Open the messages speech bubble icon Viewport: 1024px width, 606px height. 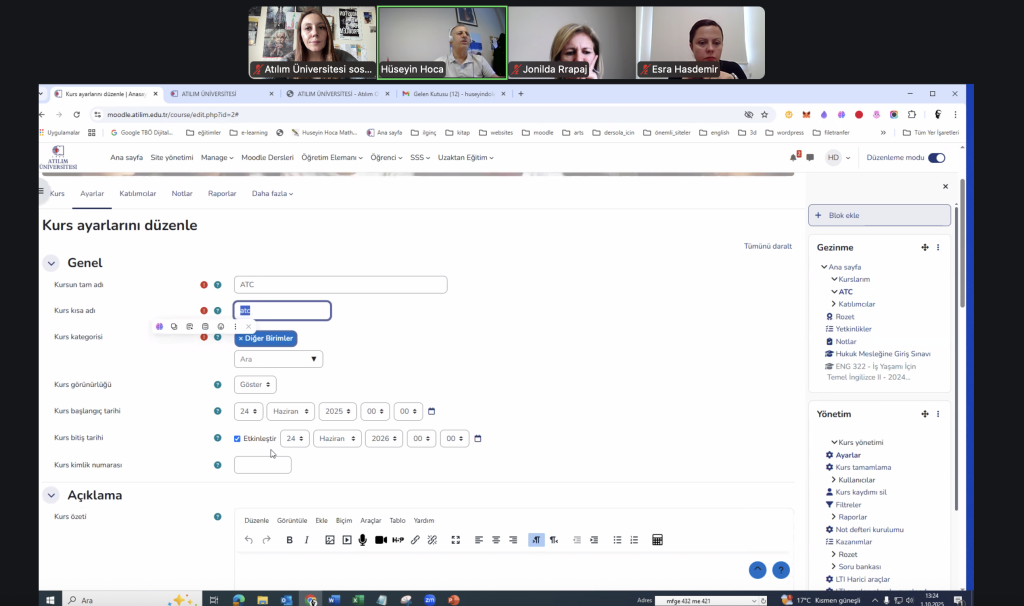(x=810, y=157)
